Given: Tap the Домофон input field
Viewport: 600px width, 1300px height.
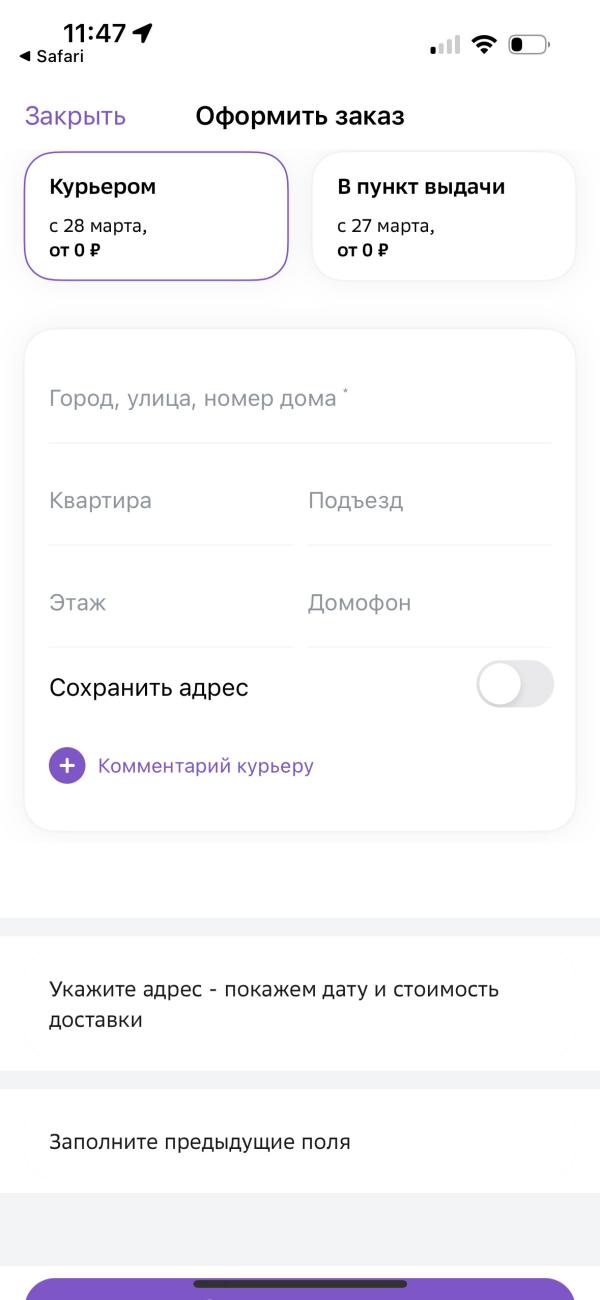Looking at the screenshot, I should 429,603.
